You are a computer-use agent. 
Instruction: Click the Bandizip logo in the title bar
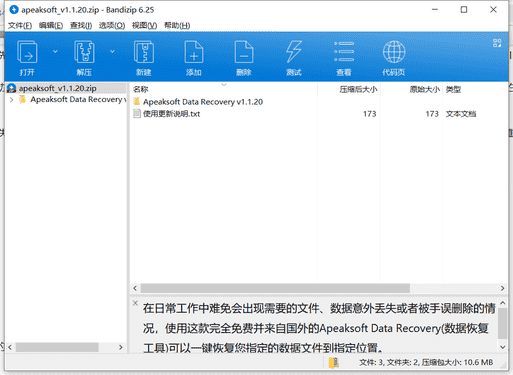coord(14,10)
